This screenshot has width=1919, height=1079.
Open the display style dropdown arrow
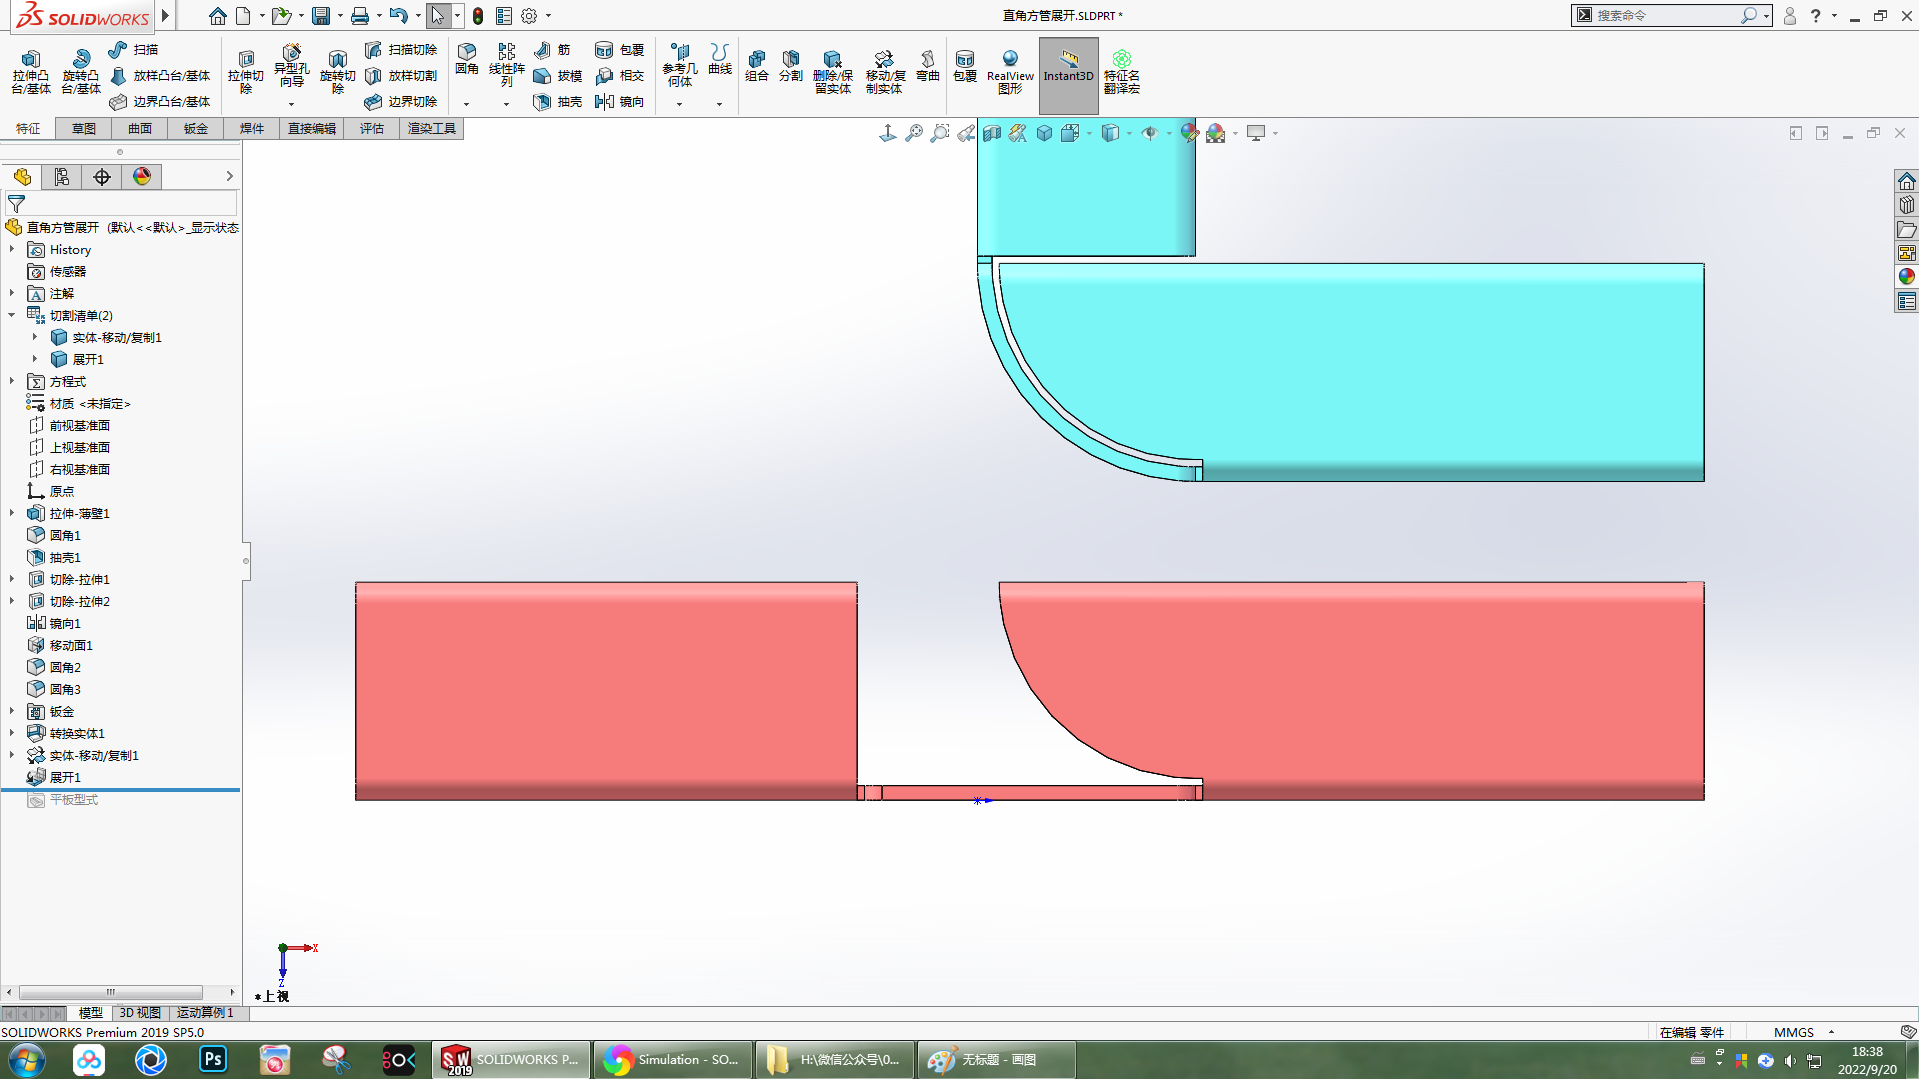point(1129,133)
